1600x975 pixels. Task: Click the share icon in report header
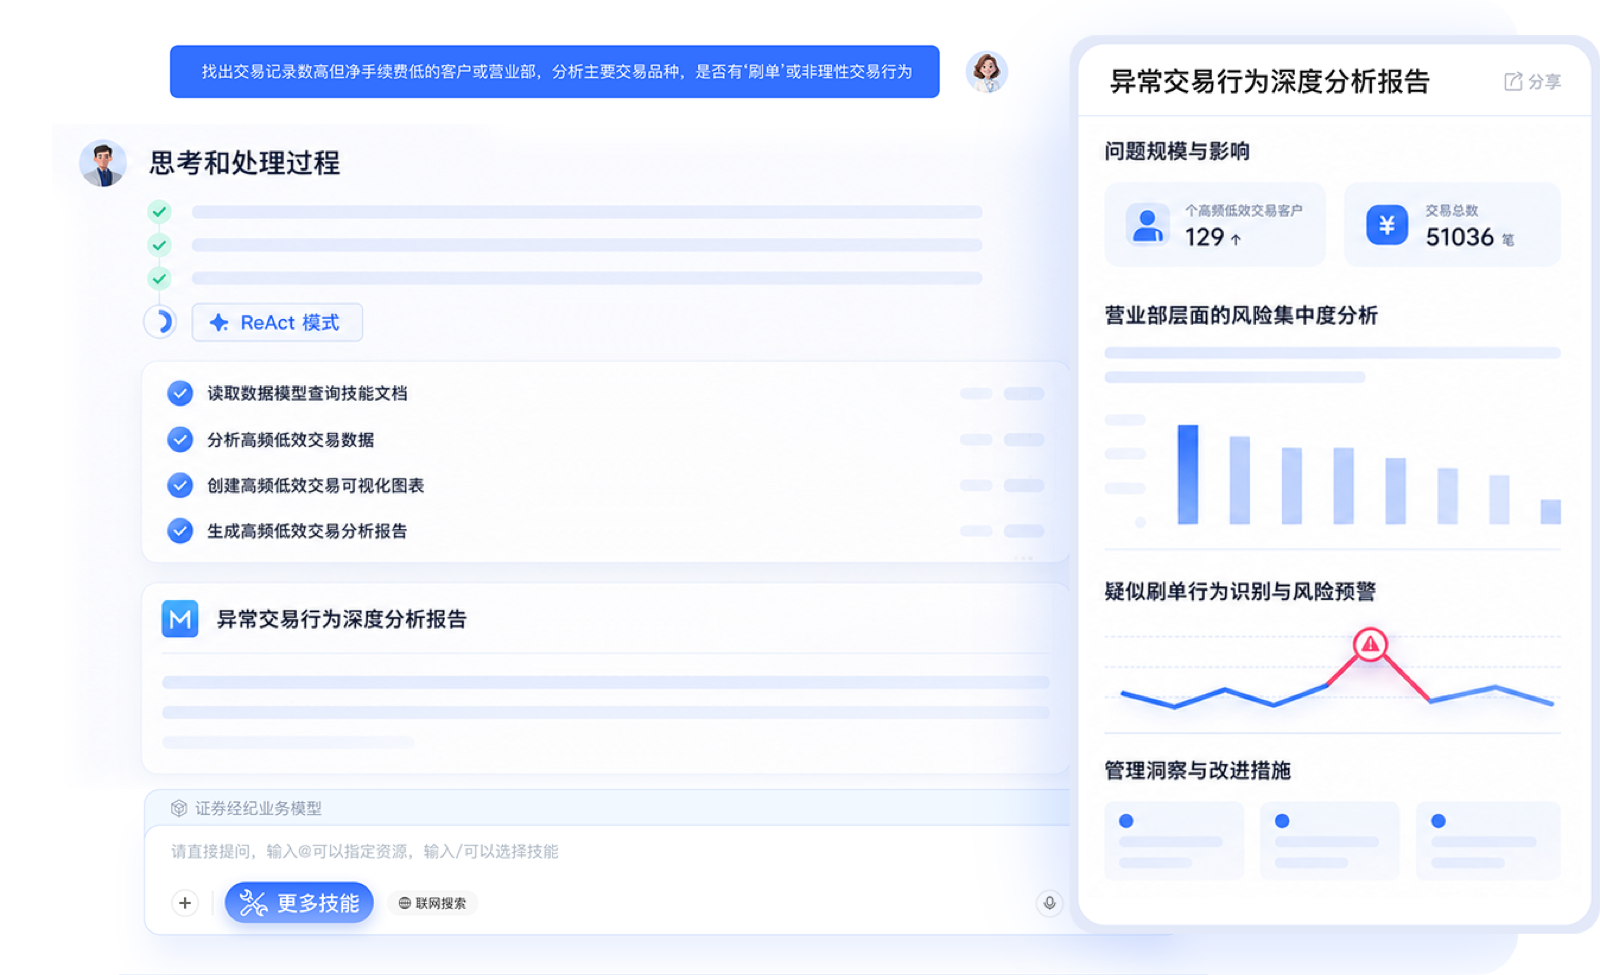pos(1513,81)
